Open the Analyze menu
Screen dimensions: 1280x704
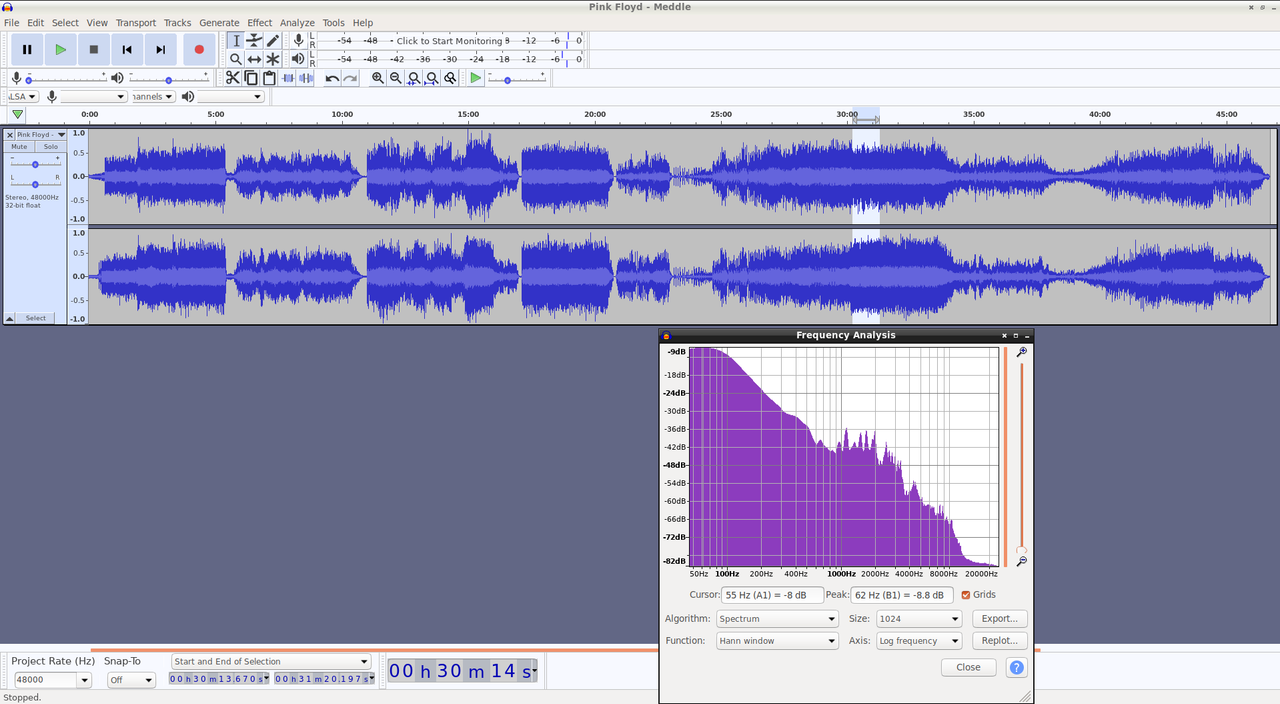pos(297,22)
